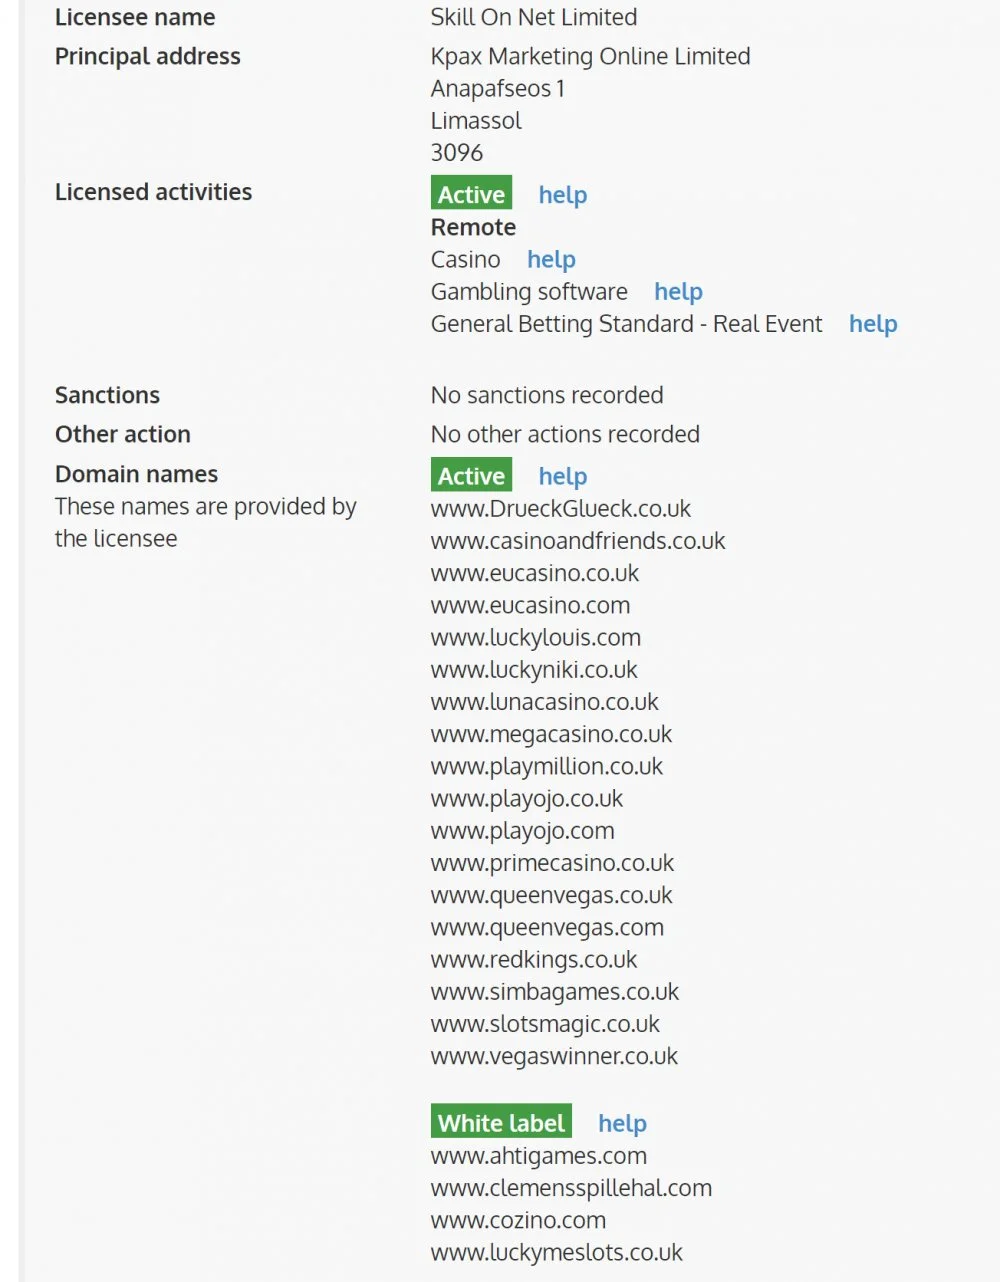
Task: Click the Domain names label
Action: click(136, 474)
